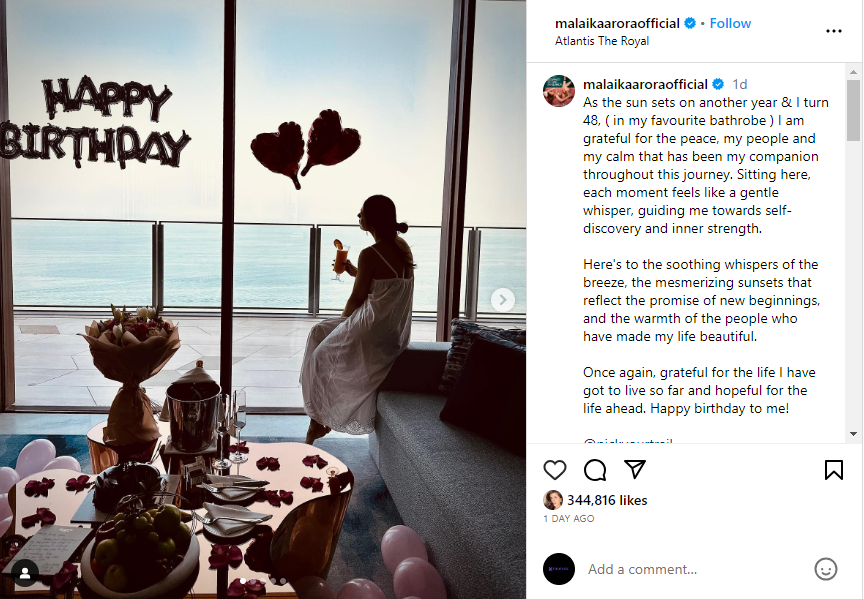Click the caption scrollbar down arrow
This screenshot has width=864, height=599.
pyautogui.click(x=853, y=434)
